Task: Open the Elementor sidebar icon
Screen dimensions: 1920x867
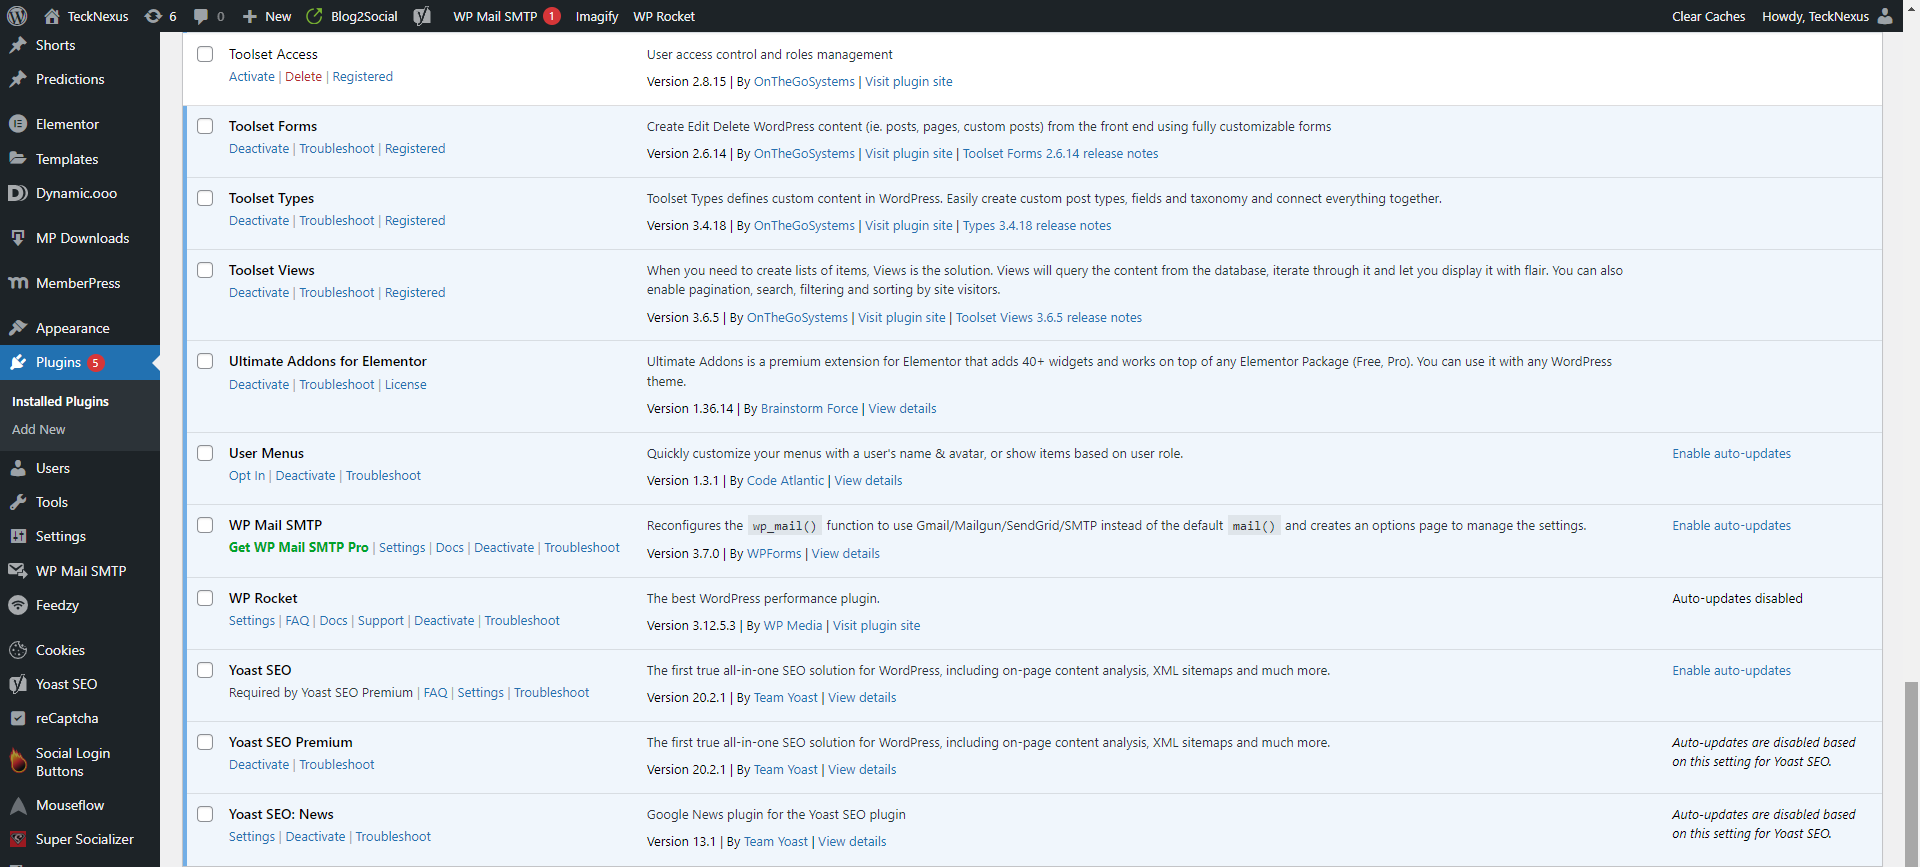Action: point(18,124)
